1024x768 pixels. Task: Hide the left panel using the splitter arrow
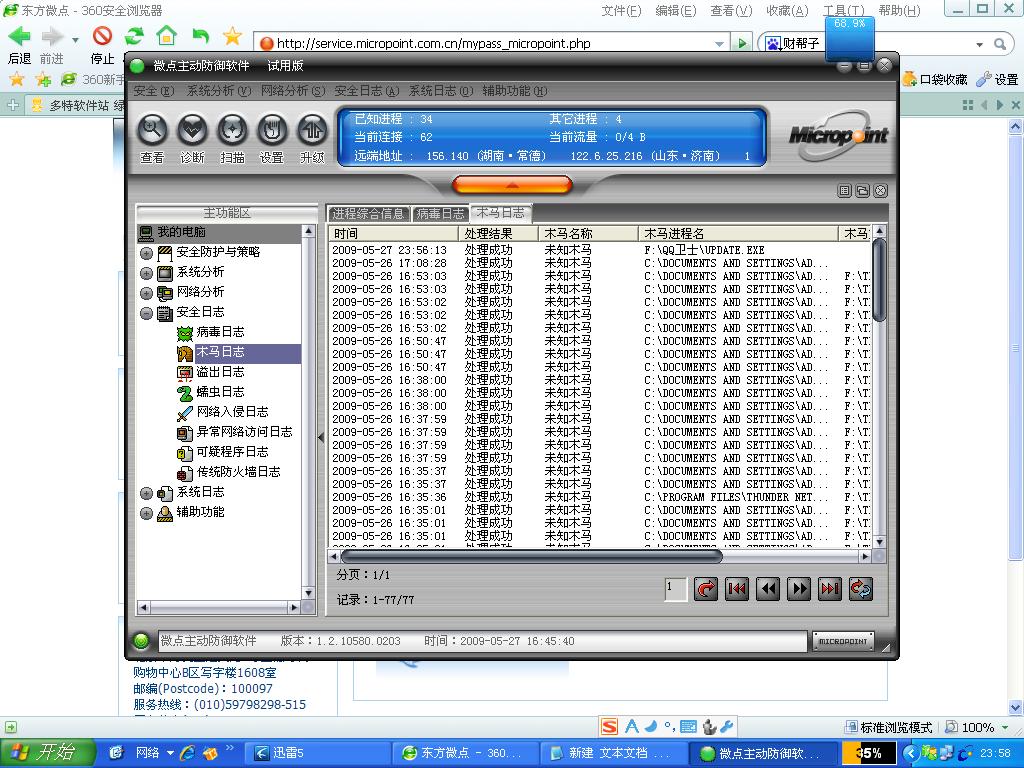(x=321, y=437)
